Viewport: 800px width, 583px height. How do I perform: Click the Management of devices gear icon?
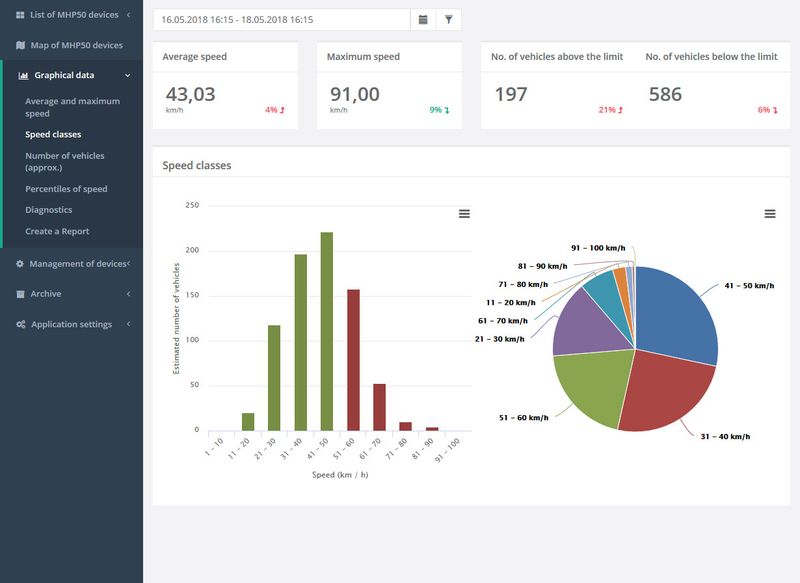pyautogui.click(x=20, y=264)
